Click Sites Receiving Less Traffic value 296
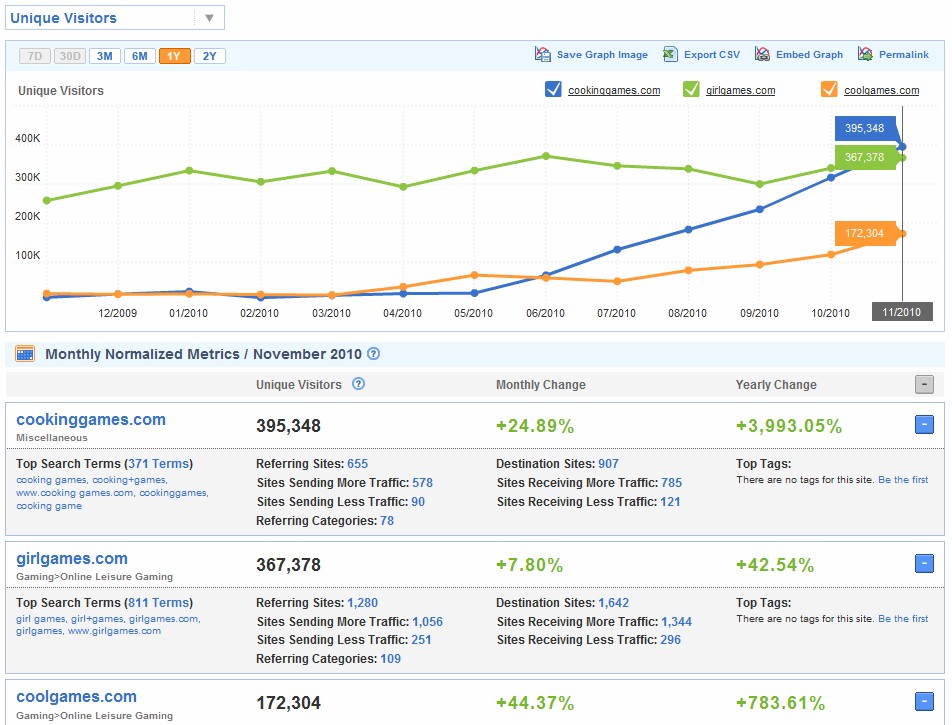Screen dimensions: 952x725 tap(670, 640)
